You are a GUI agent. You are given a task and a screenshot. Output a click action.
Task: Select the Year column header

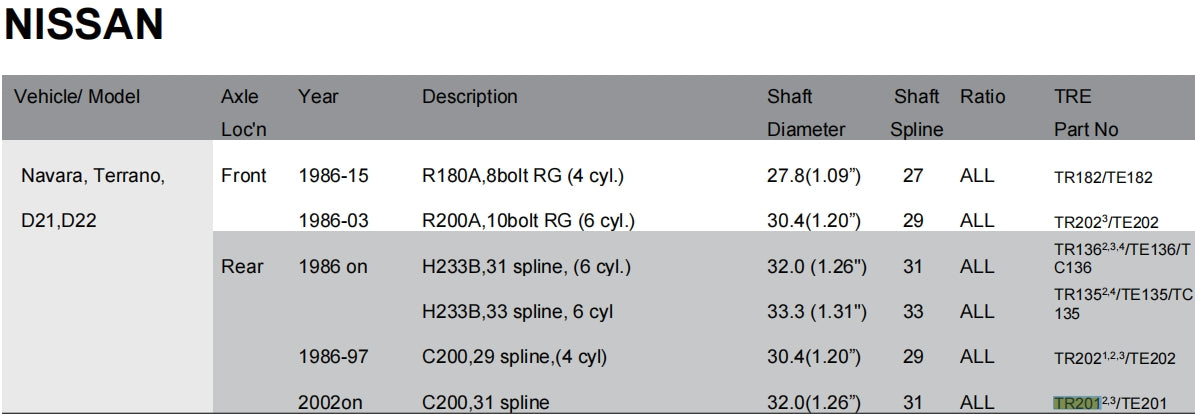click(x=318, y=97)
